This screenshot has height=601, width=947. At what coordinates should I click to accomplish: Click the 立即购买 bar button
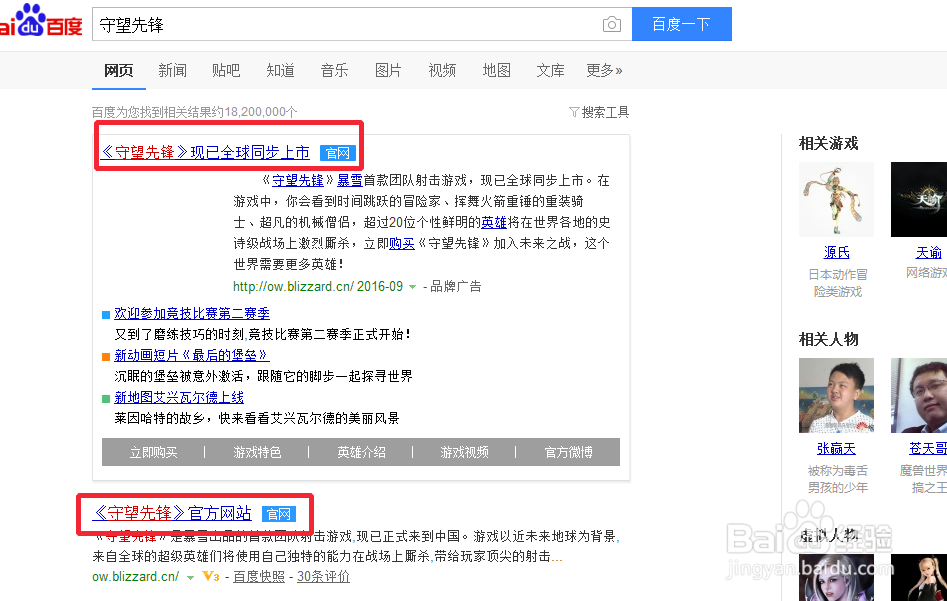coord(153,452)
